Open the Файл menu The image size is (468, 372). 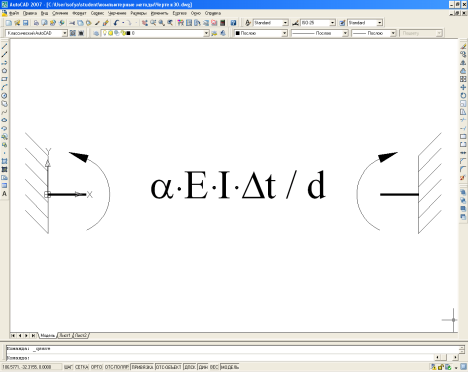14,13
